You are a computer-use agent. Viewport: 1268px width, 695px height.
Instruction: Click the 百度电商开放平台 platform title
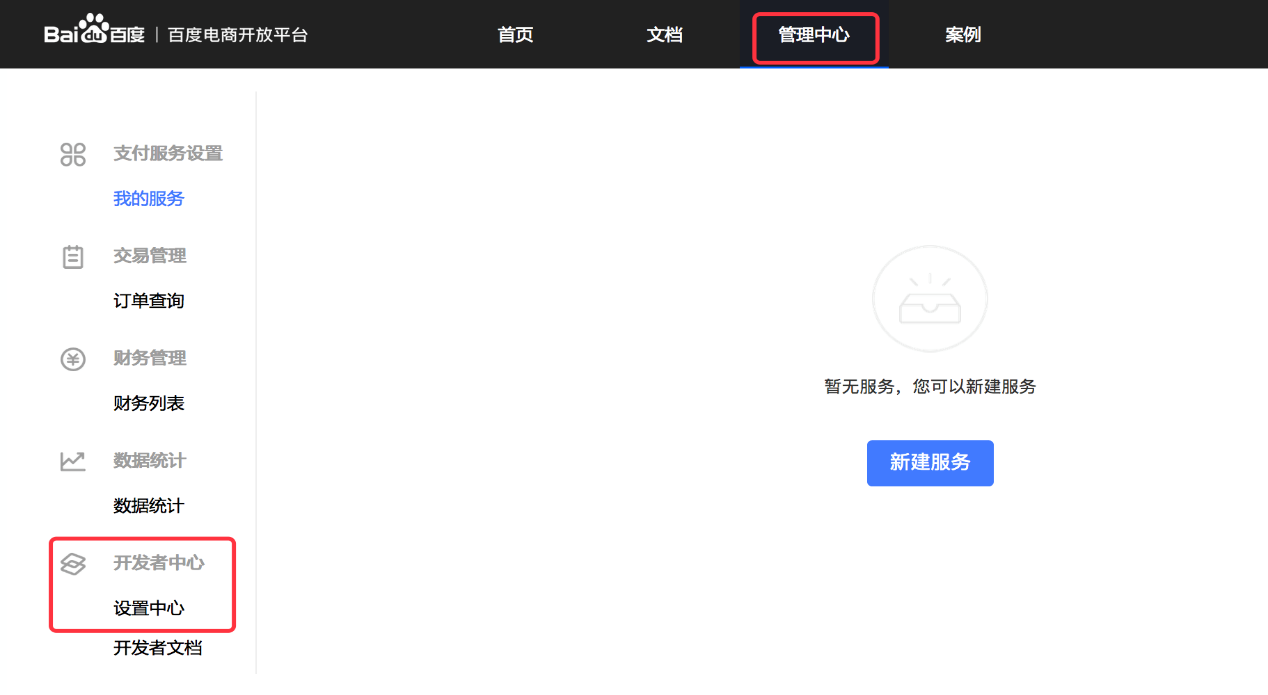point(237,34)
